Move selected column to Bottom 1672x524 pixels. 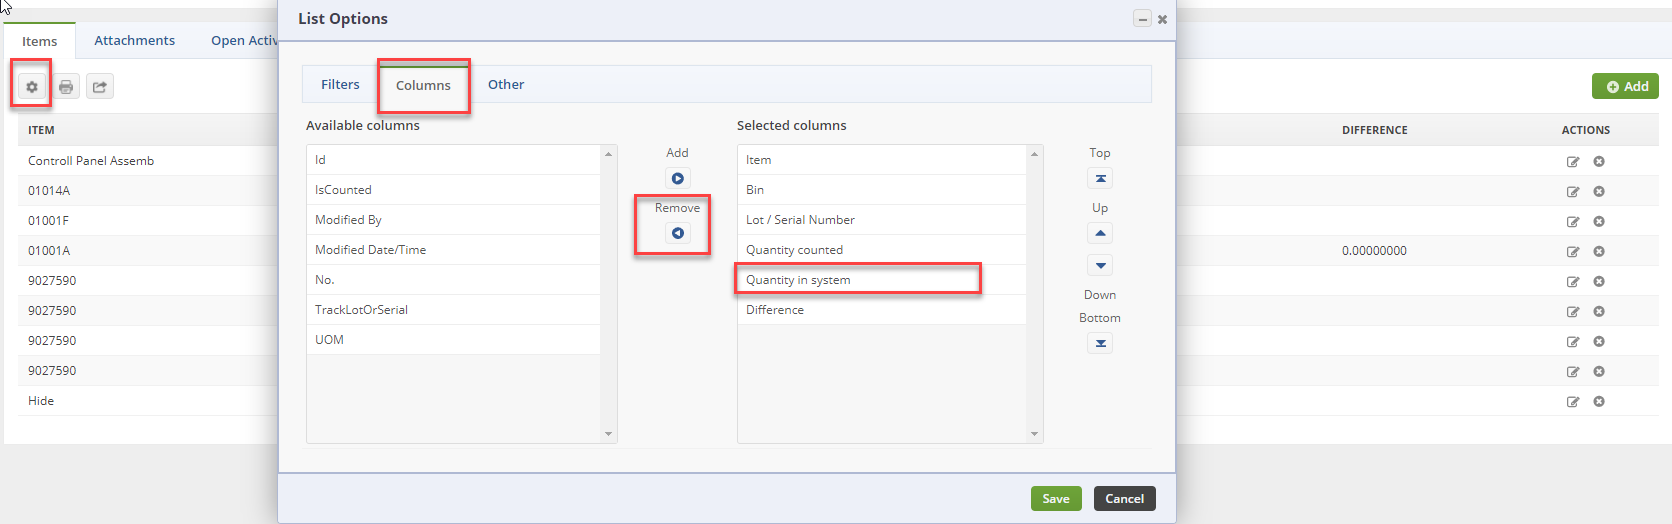point(1100,343)
